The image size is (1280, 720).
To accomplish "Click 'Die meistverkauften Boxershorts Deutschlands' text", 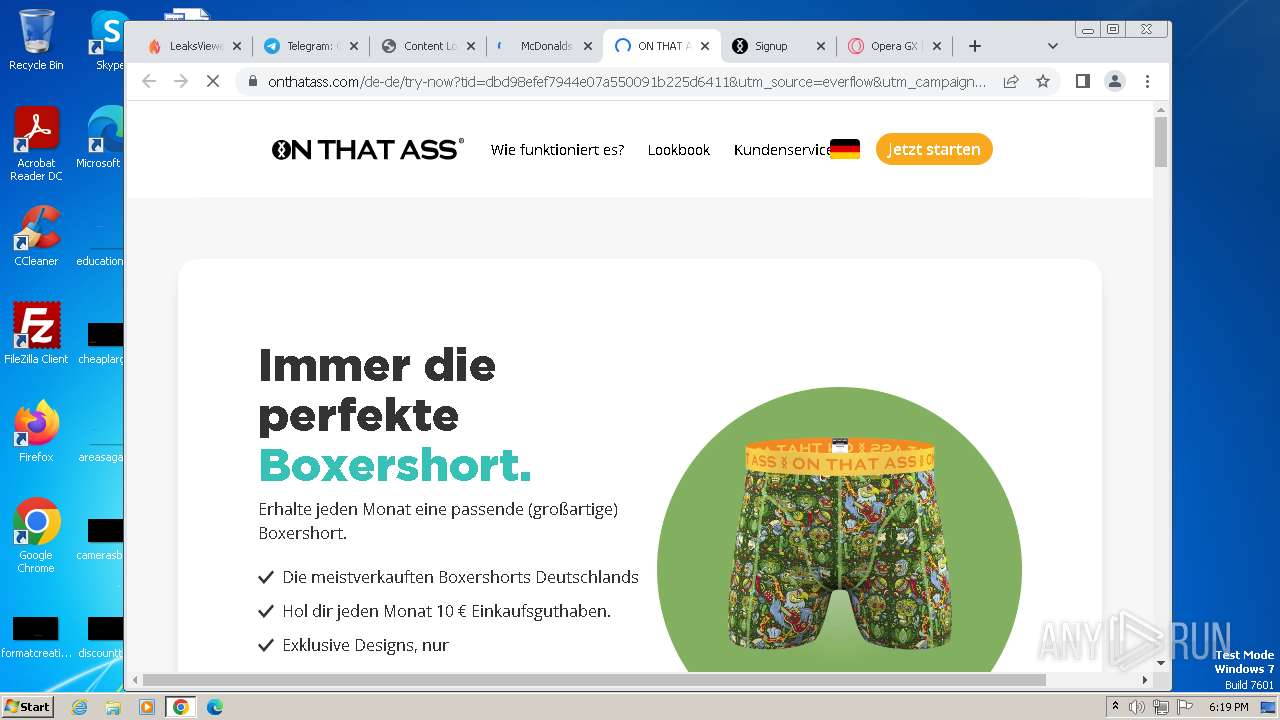I will pos(461,577).
